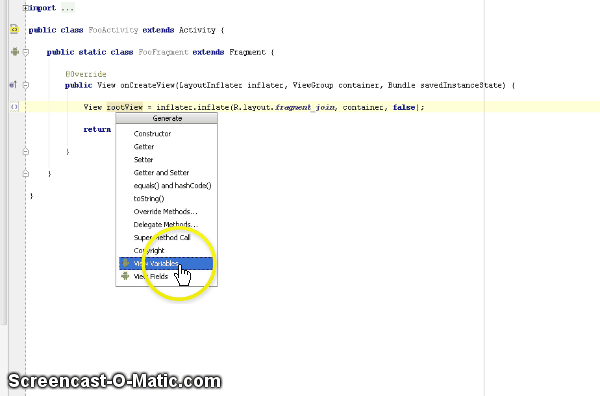This screenshot has height=396, width=600.
Task: Choose Setter in Generate popup
Action: click(x=143, y=160)
